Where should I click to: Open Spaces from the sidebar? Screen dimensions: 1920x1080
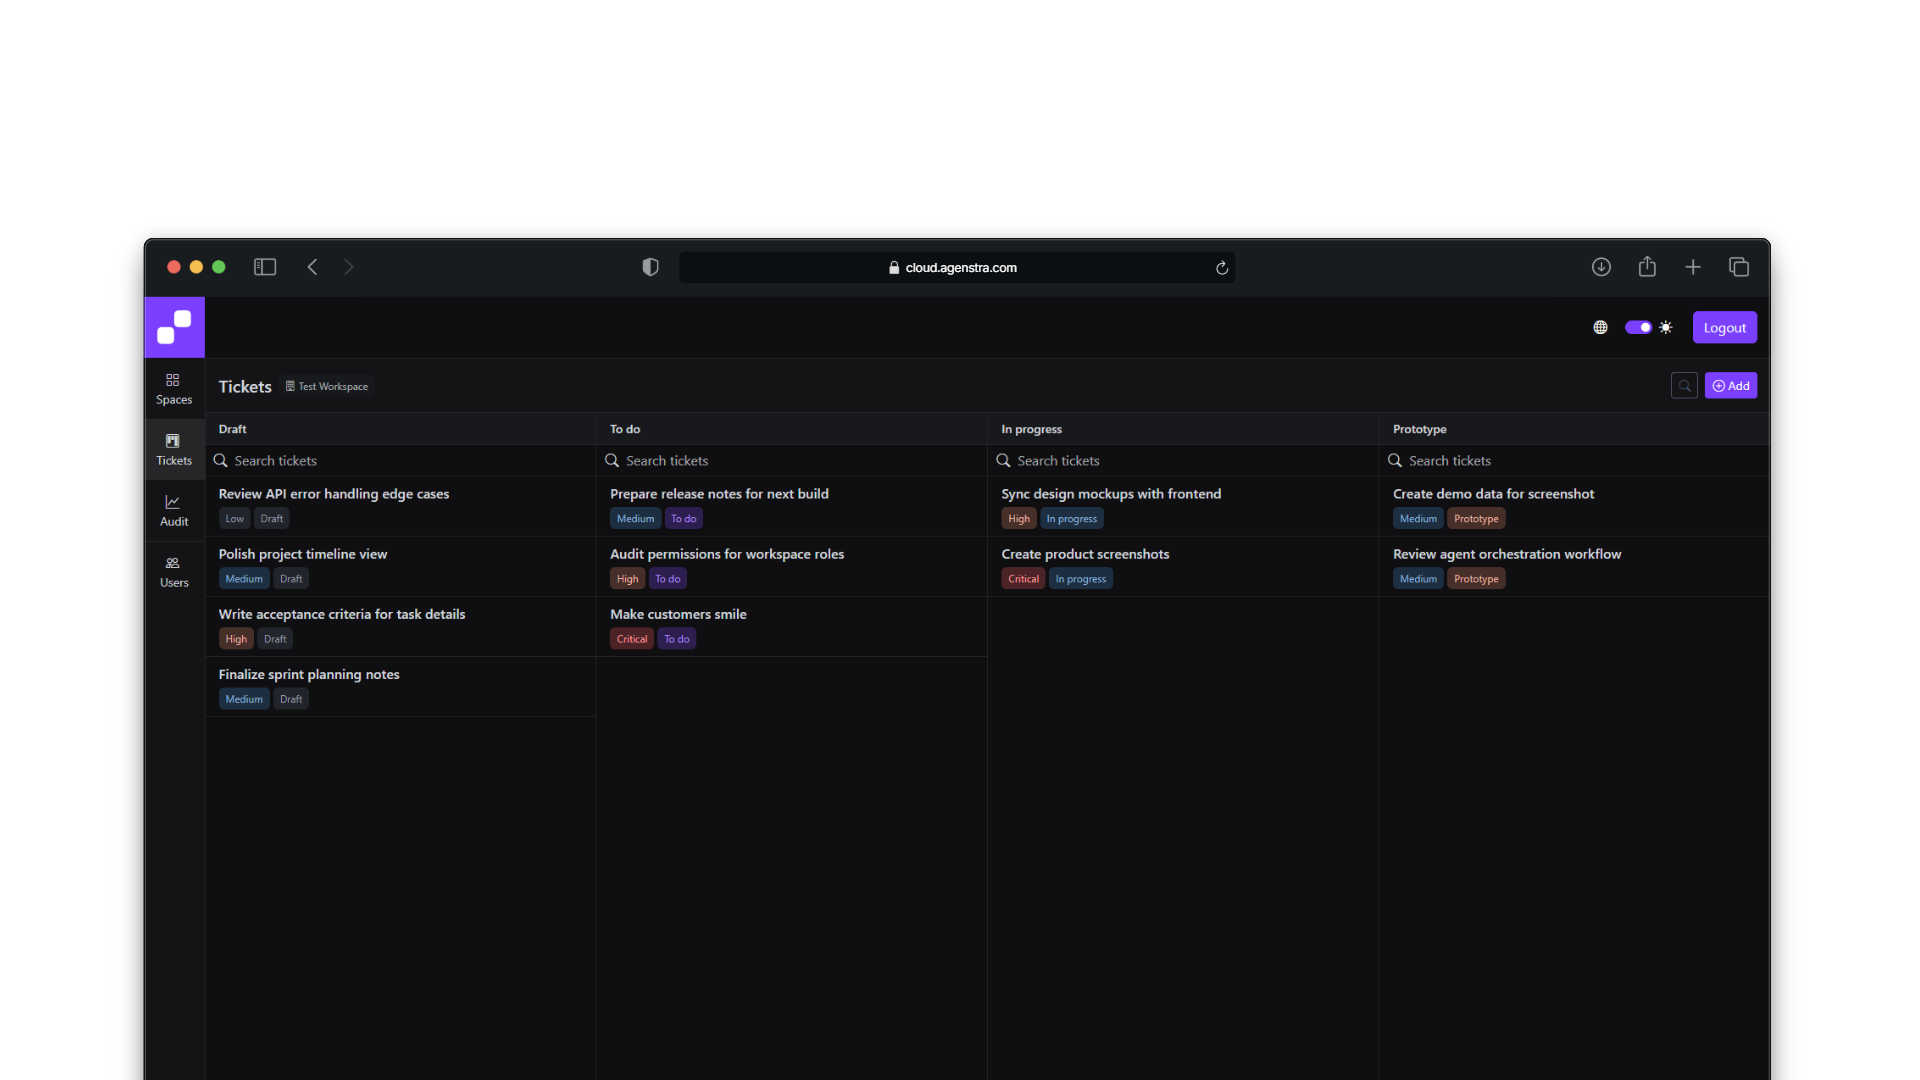pos(173,388)
